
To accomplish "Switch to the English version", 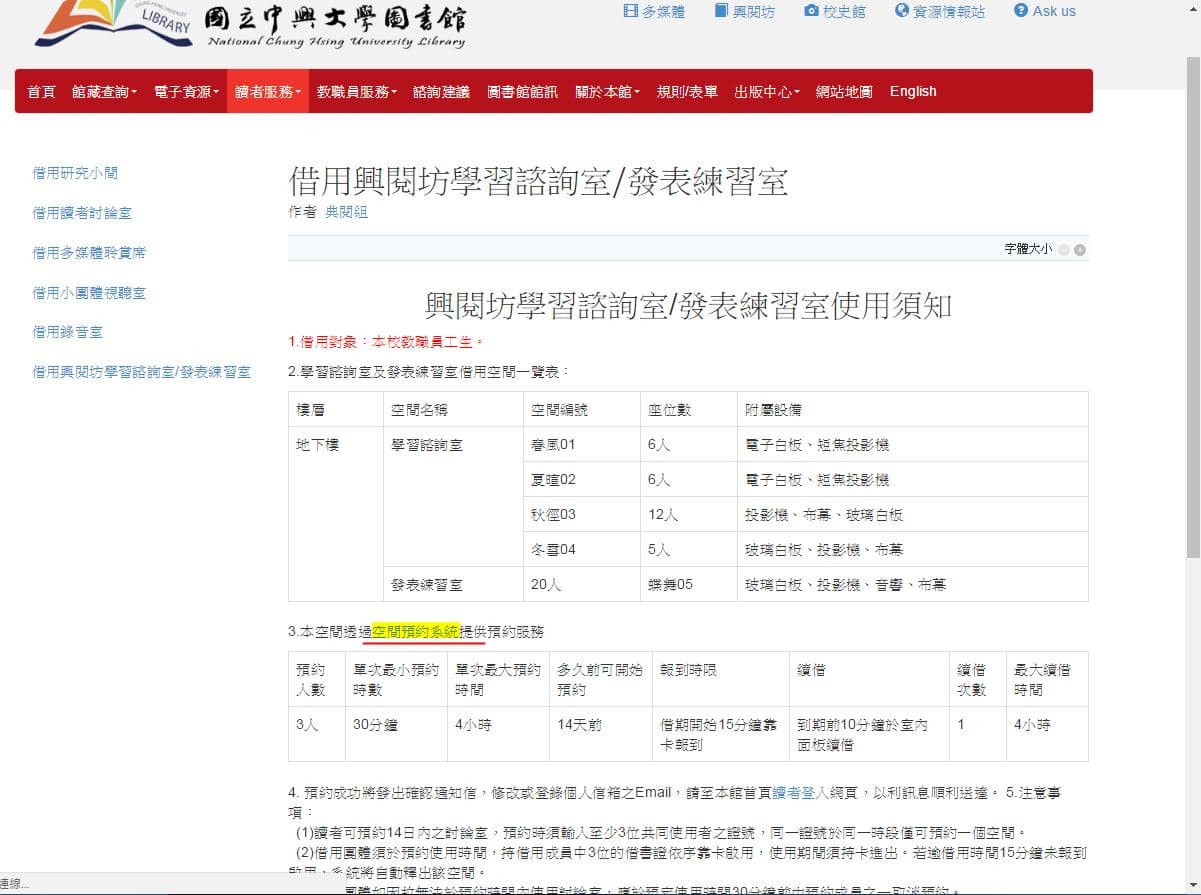I will [913, 91].
